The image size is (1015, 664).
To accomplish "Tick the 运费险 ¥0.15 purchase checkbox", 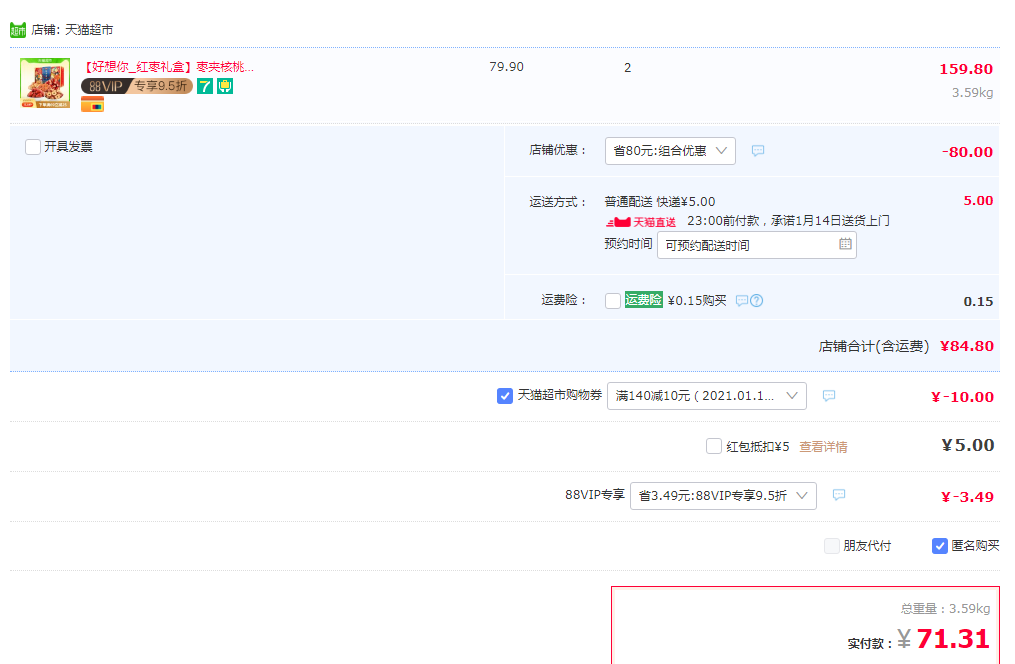I will pyautogui.click(x=613, y=301).
